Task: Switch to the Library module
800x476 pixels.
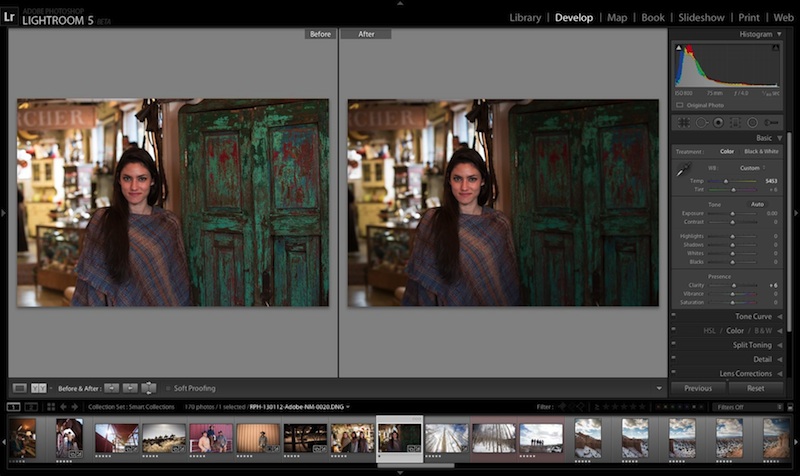Action: tap(525, 17)
